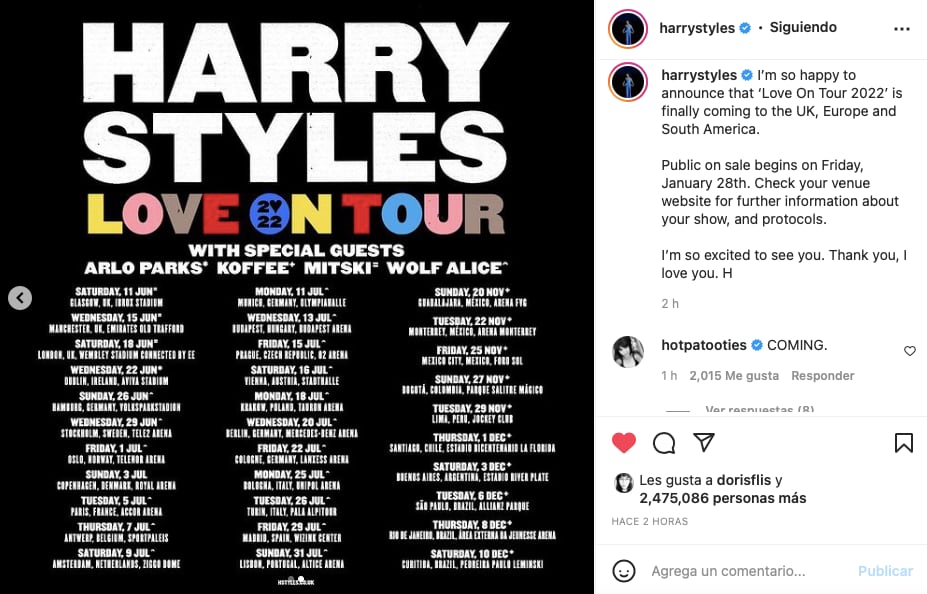Open the tour poster image
Screen dimensions: 927x594
(x=297, y=297)
